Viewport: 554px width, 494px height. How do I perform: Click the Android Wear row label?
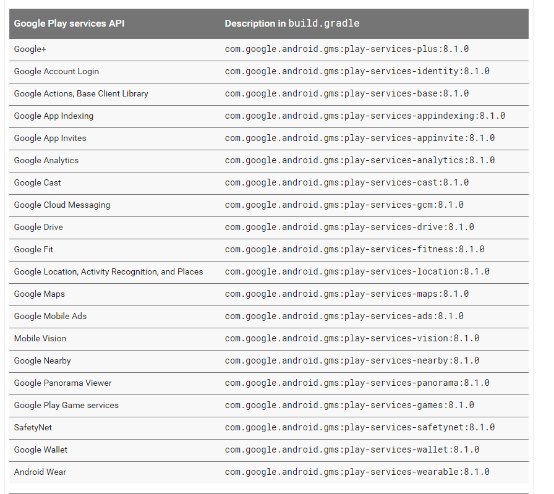40,472
